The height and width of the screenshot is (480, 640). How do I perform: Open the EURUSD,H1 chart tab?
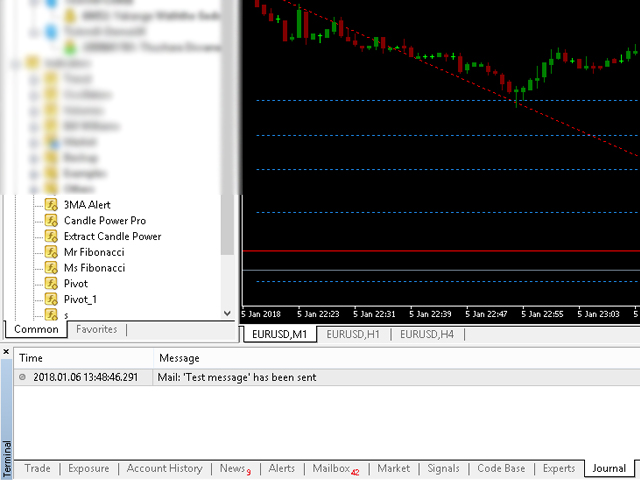pyautogui.click(x=353, y=334)
